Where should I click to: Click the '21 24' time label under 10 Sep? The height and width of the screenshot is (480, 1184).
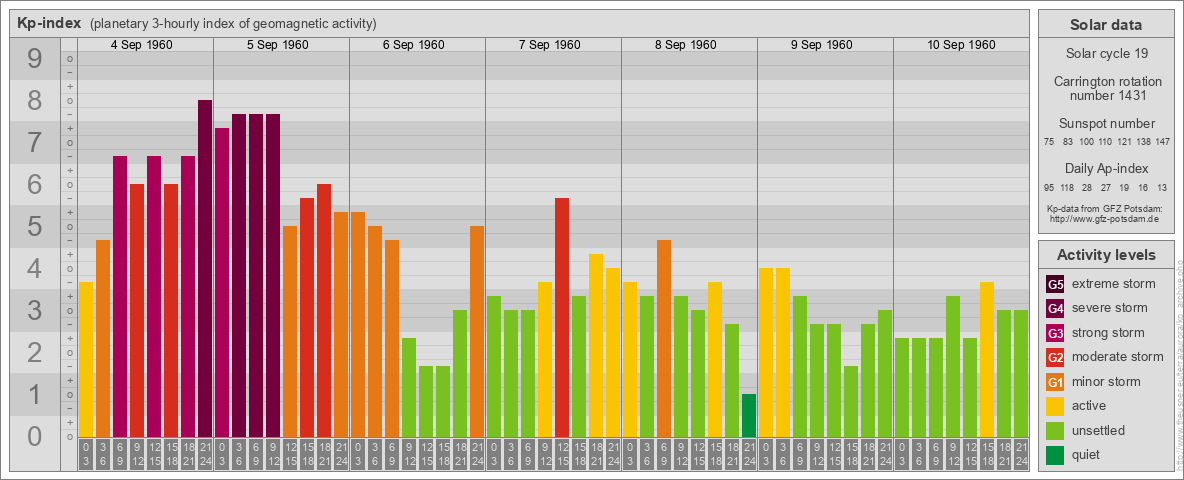pos(1020,455)
